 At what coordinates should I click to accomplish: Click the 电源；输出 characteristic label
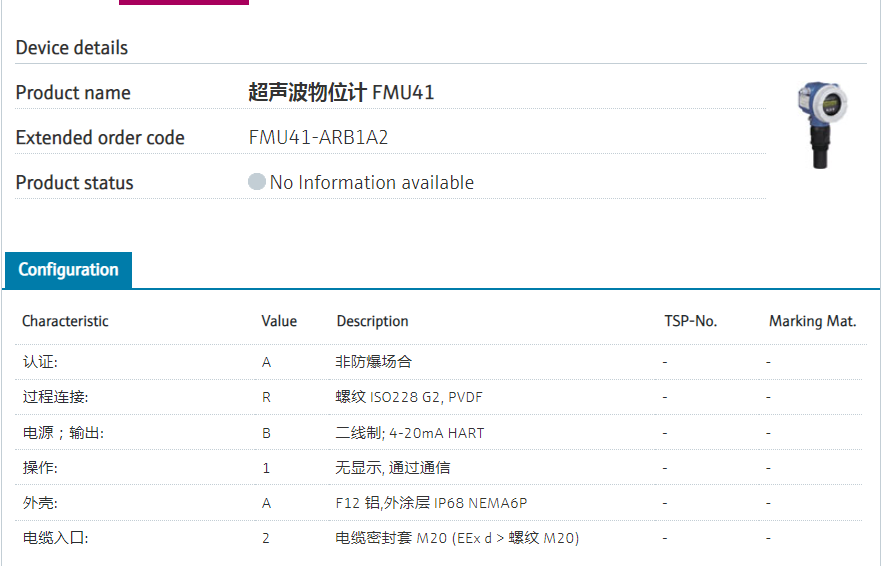(63, 433)
